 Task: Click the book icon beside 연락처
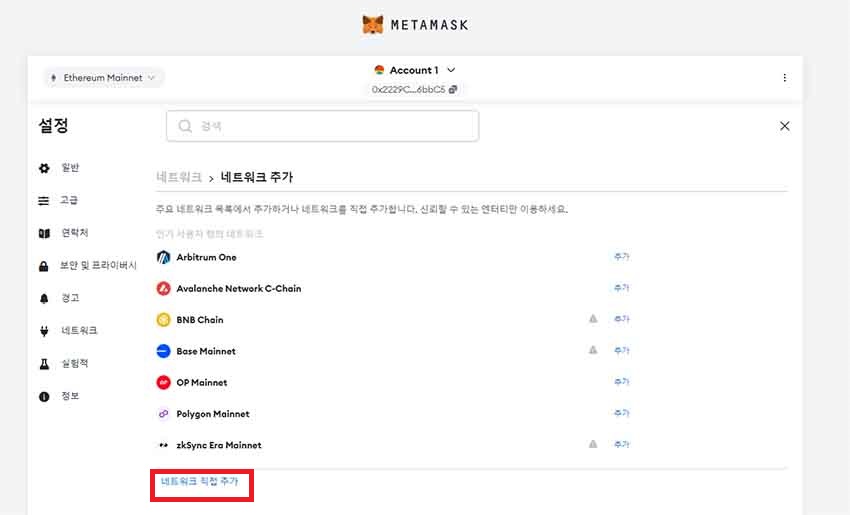coord(44,234)
